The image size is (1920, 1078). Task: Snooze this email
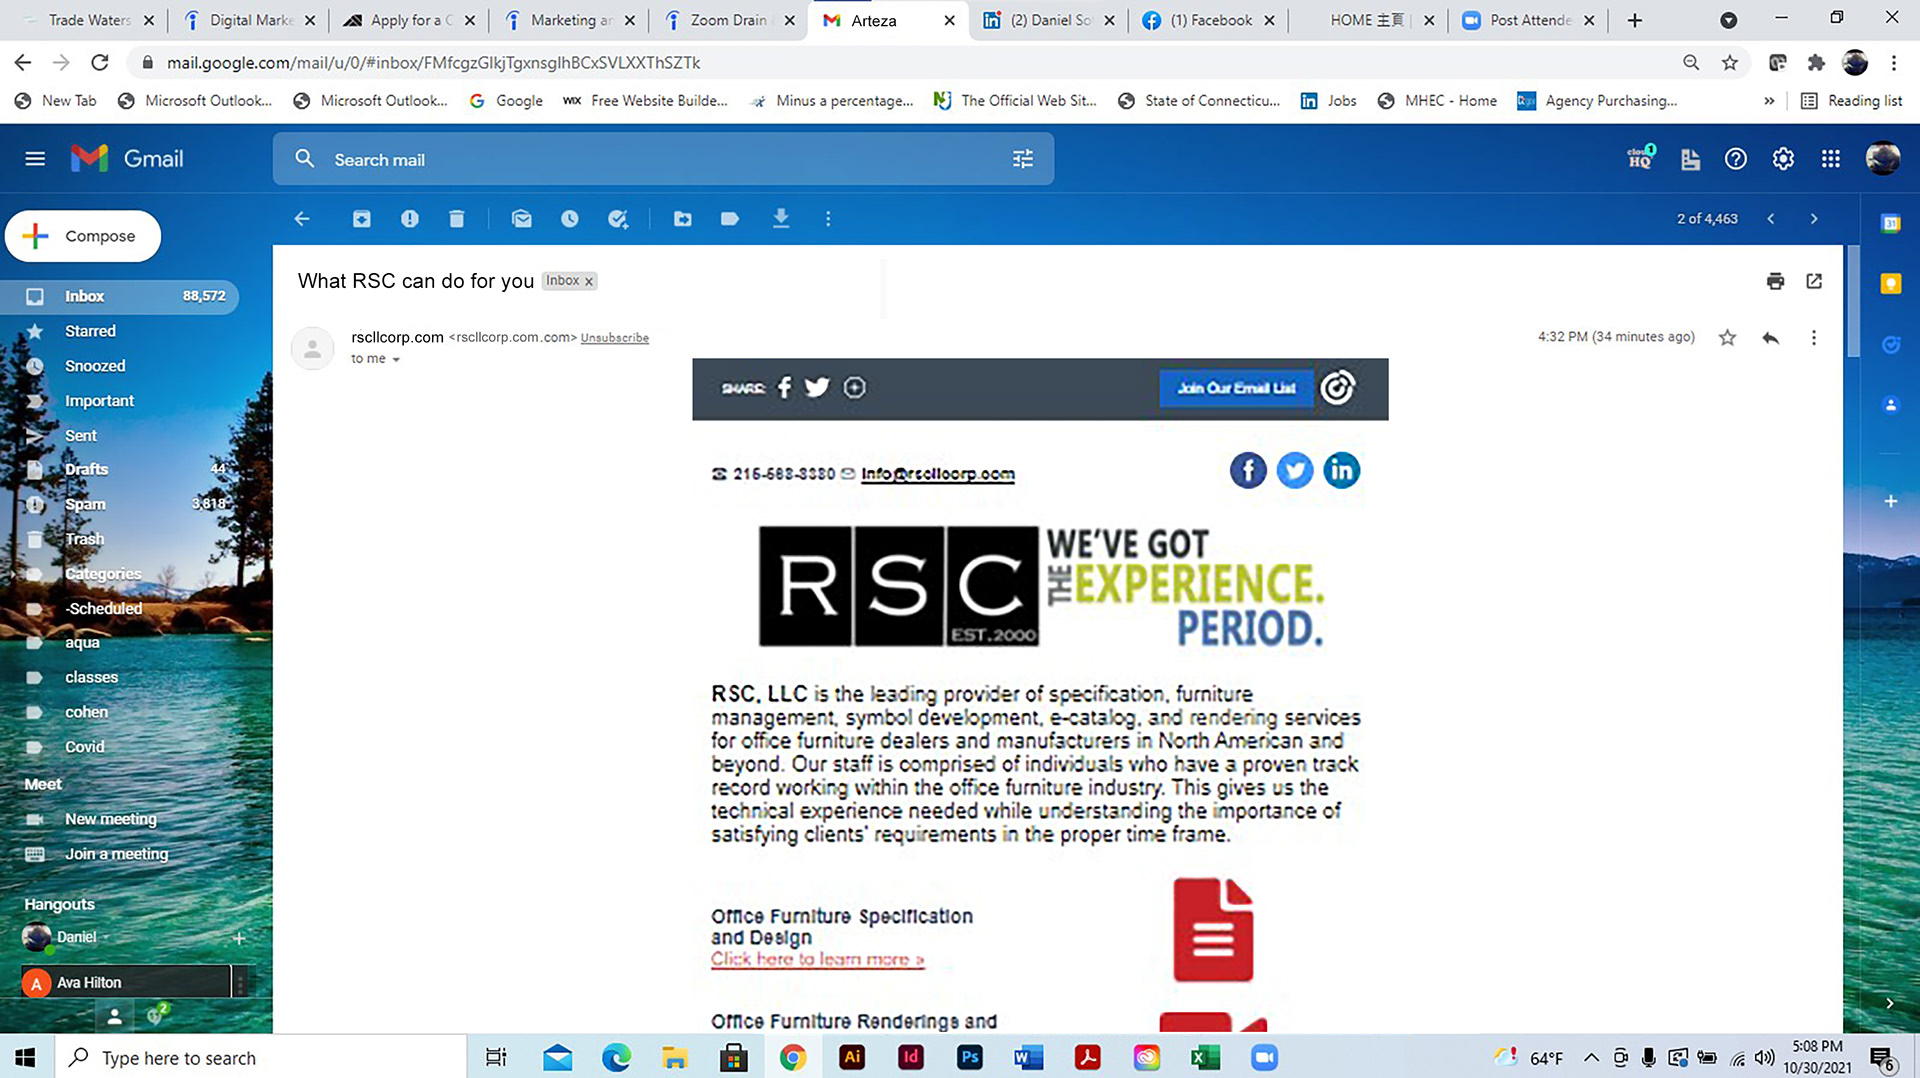pos(570,219)
